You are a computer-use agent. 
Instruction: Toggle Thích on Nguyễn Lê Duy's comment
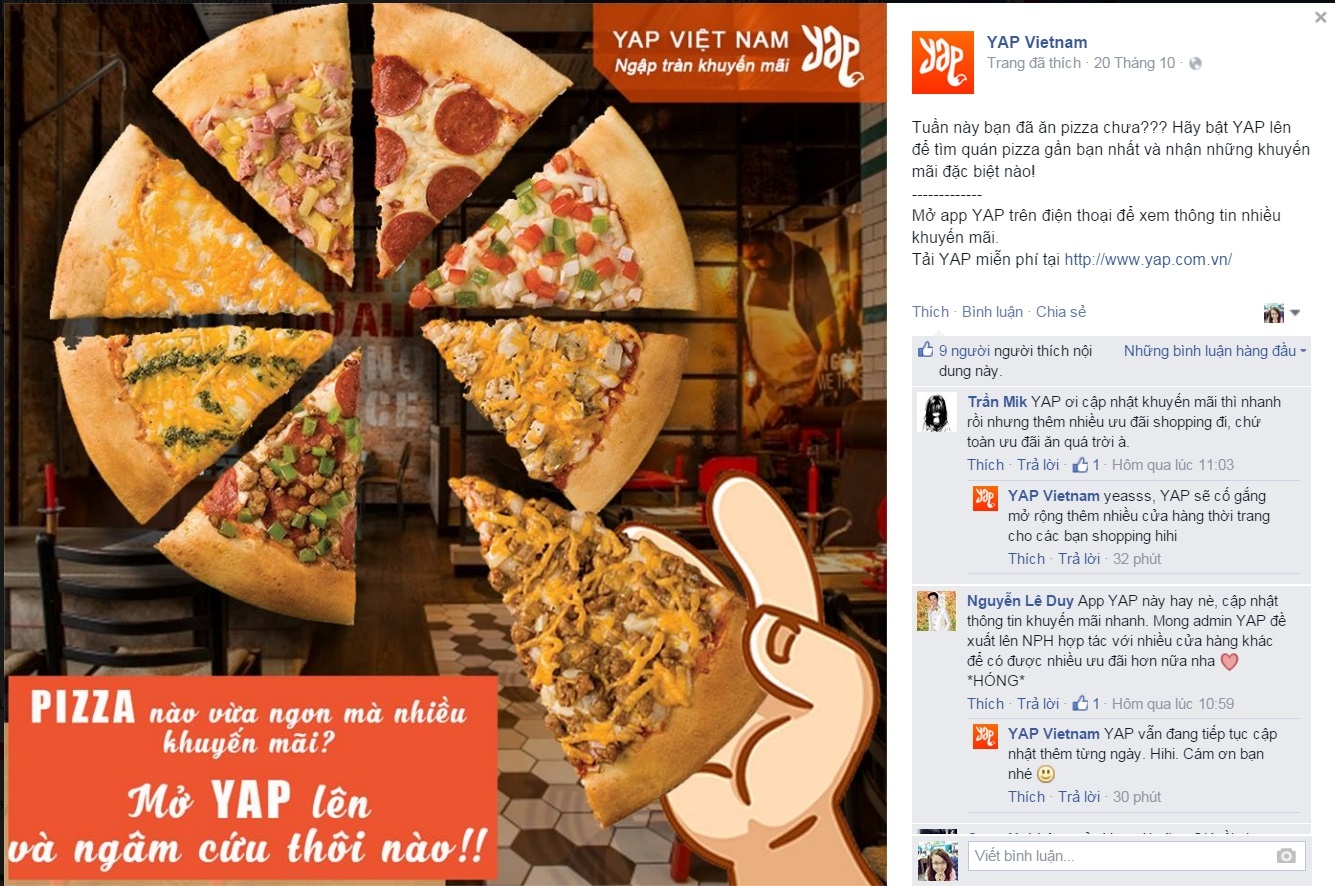pyautogui.click(x=985, y=704)
